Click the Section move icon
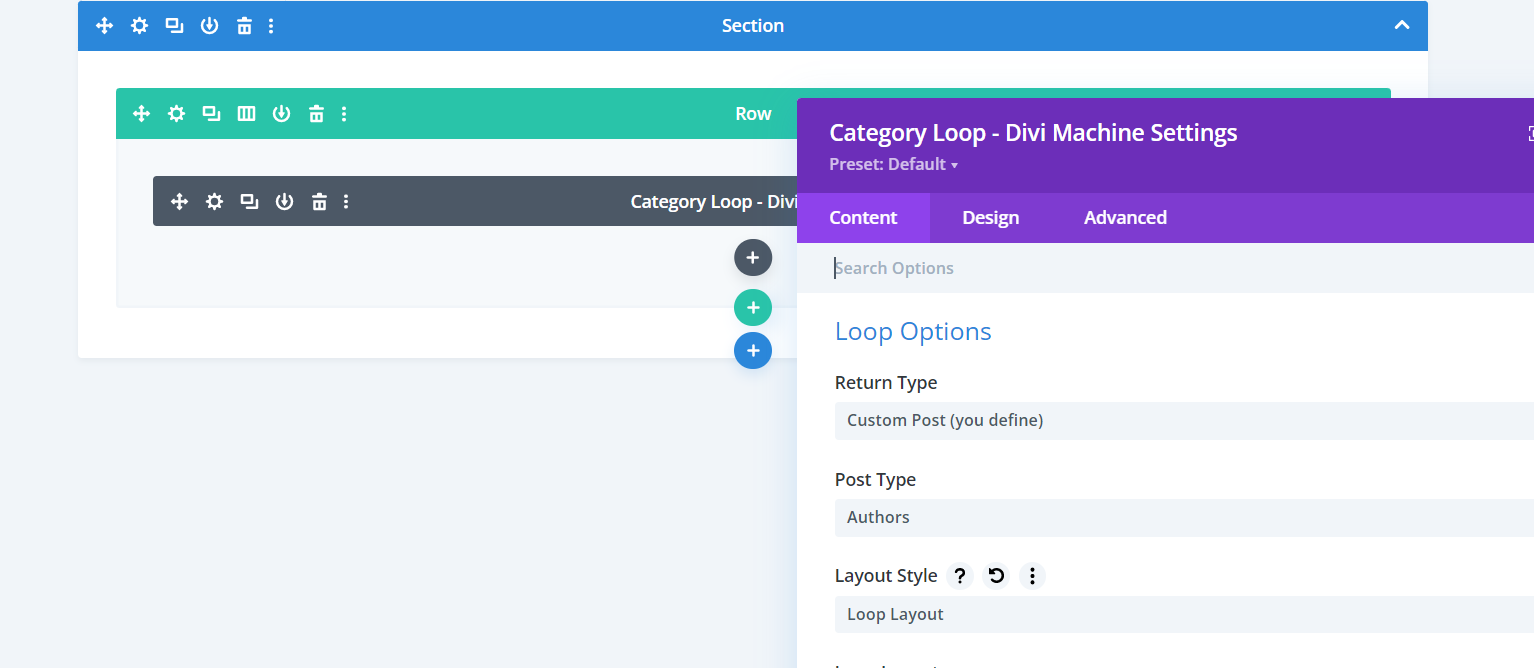 105,26
